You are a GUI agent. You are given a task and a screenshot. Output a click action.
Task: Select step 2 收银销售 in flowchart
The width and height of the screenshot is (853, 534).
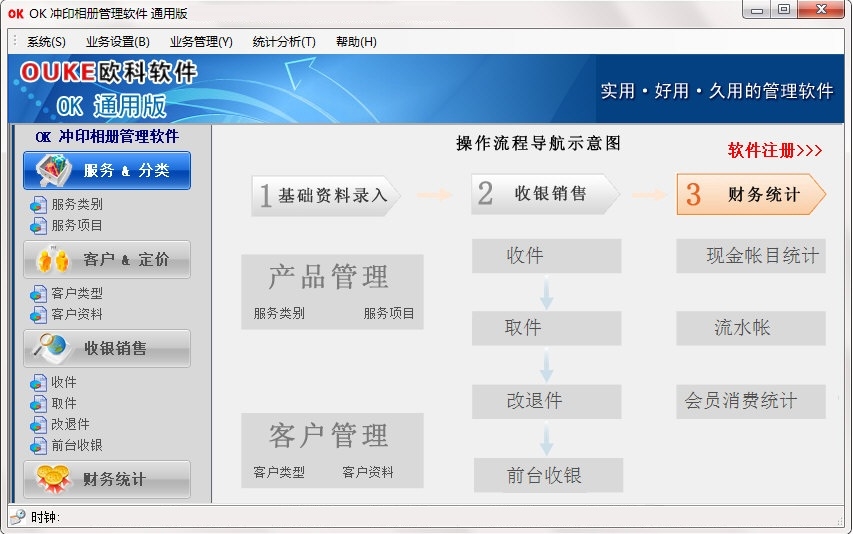pyautogui.click(x=545, y=194)
